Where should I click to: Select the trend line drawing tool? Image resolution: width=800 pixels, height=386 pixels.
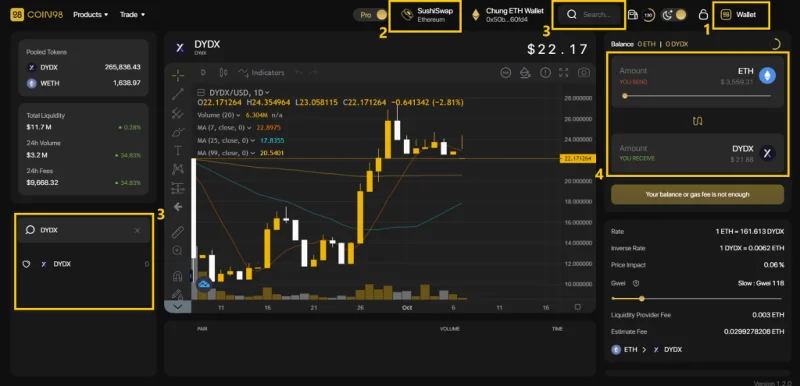[178, 94]
